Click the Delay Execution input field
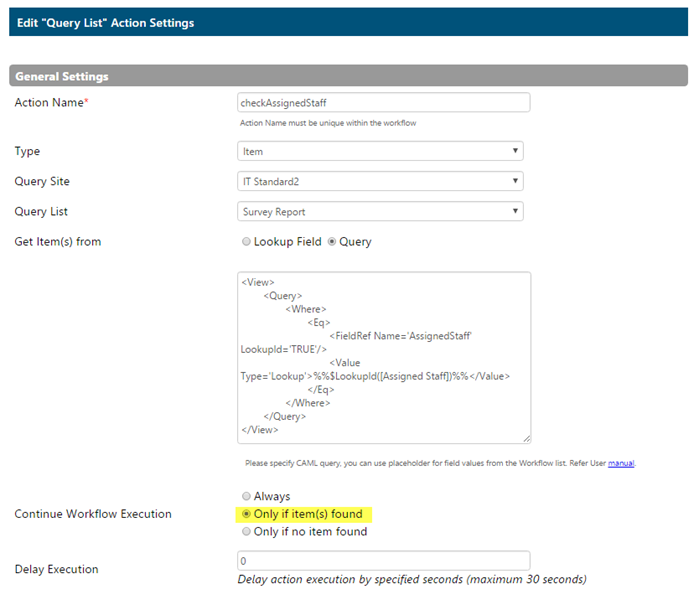Image resolution: width=699 pixels, height=610 pixels. click(383, 561)
